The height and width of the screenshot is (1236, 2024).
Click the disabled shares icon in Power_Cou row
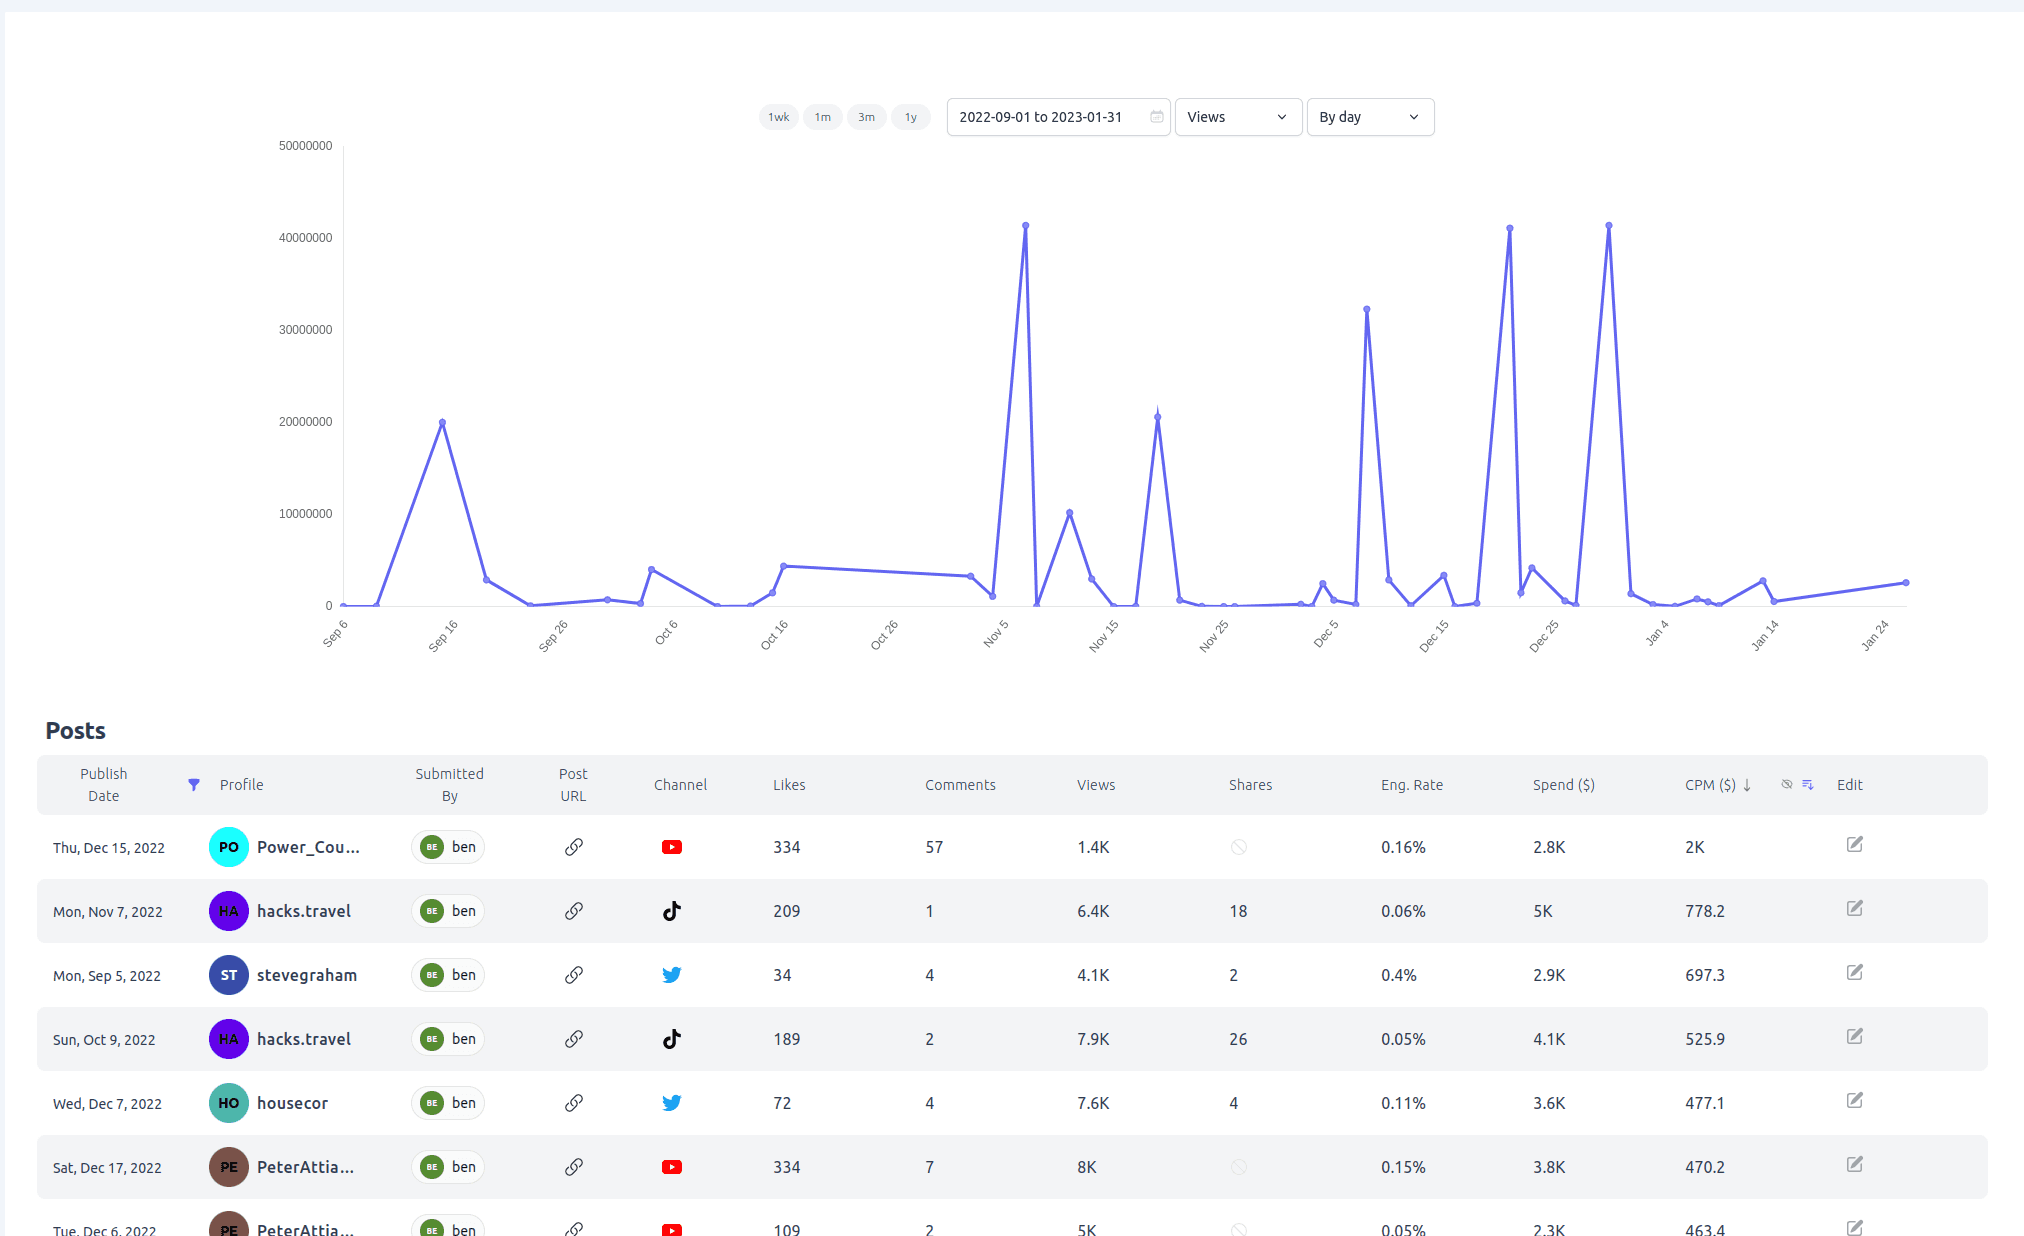pyautogui.click(x=1239, y=847)
